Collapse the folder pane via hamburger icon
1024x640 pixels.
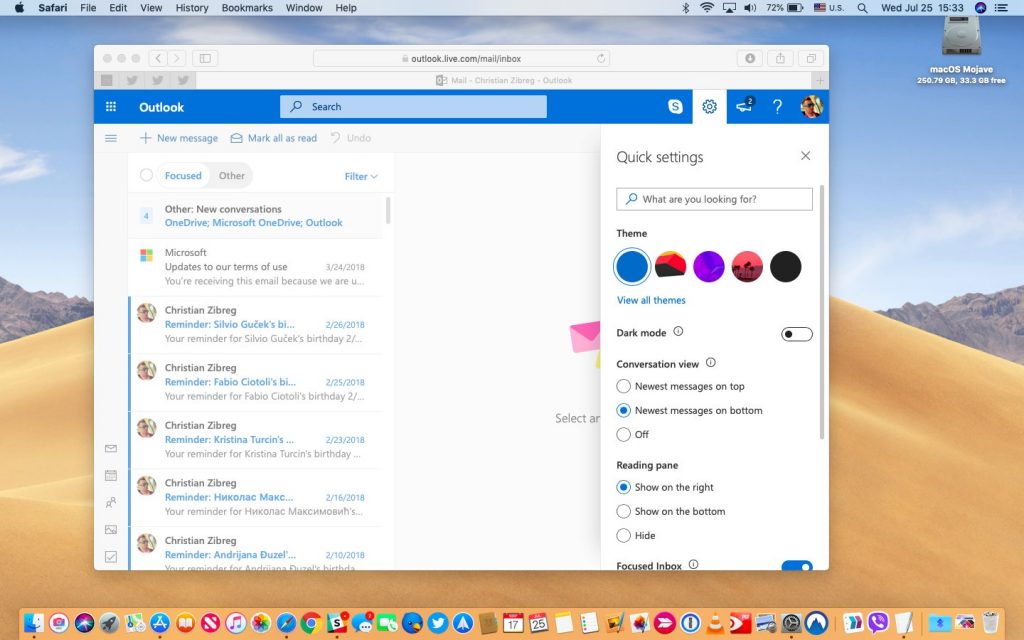[111, 138]
